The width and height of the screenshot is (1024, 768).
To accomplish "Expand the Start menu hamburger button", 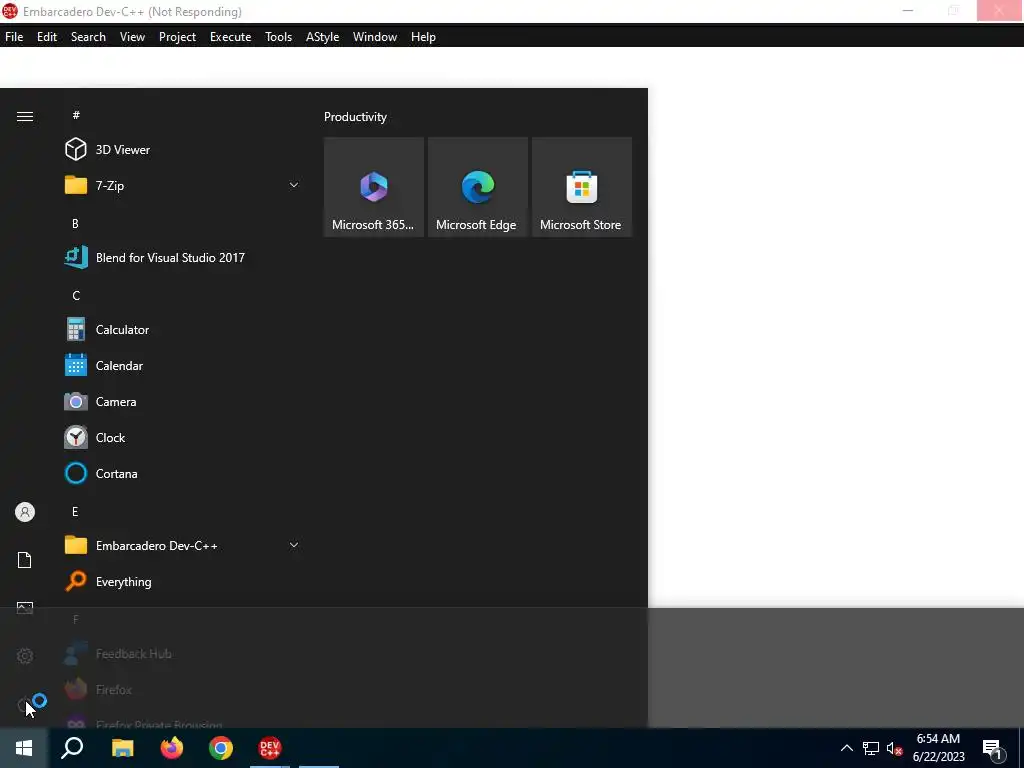I will [25, 116].
